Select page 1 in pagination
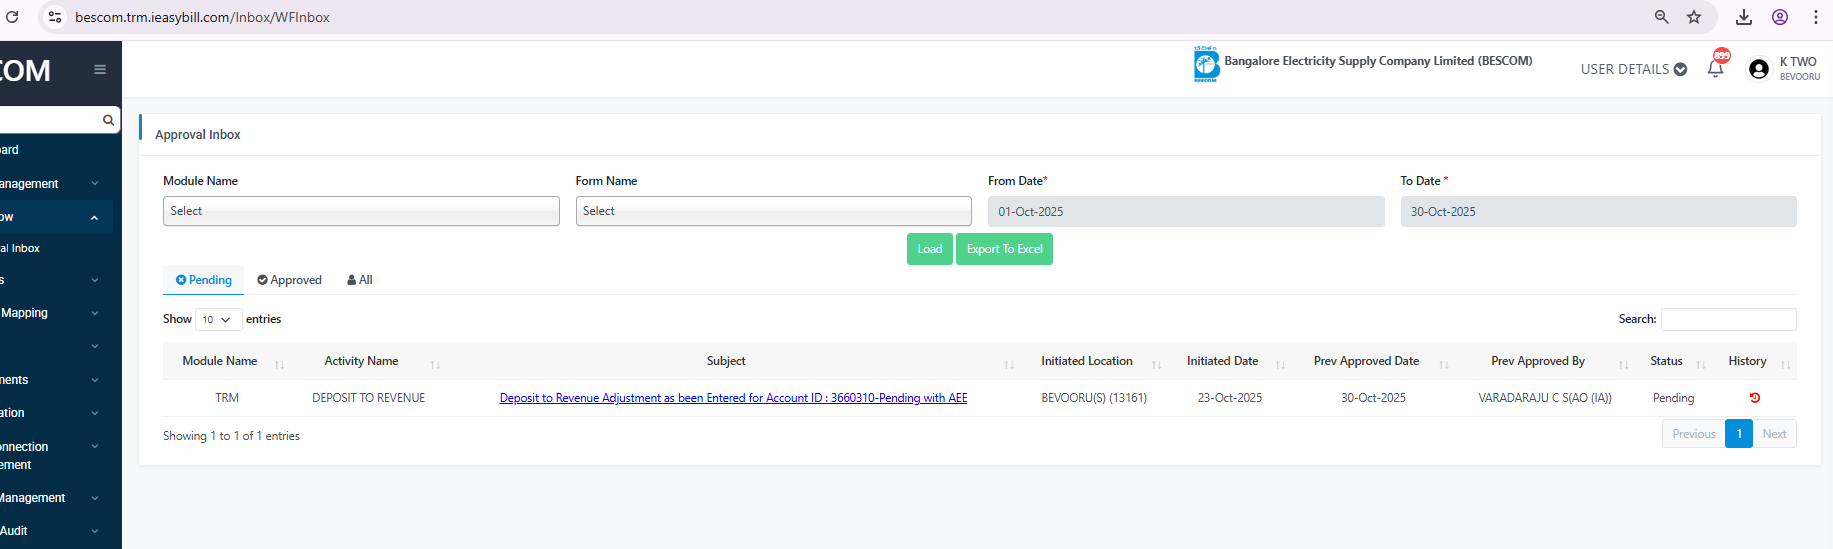Viewport: 1833px width, 549px height. 1739,434
